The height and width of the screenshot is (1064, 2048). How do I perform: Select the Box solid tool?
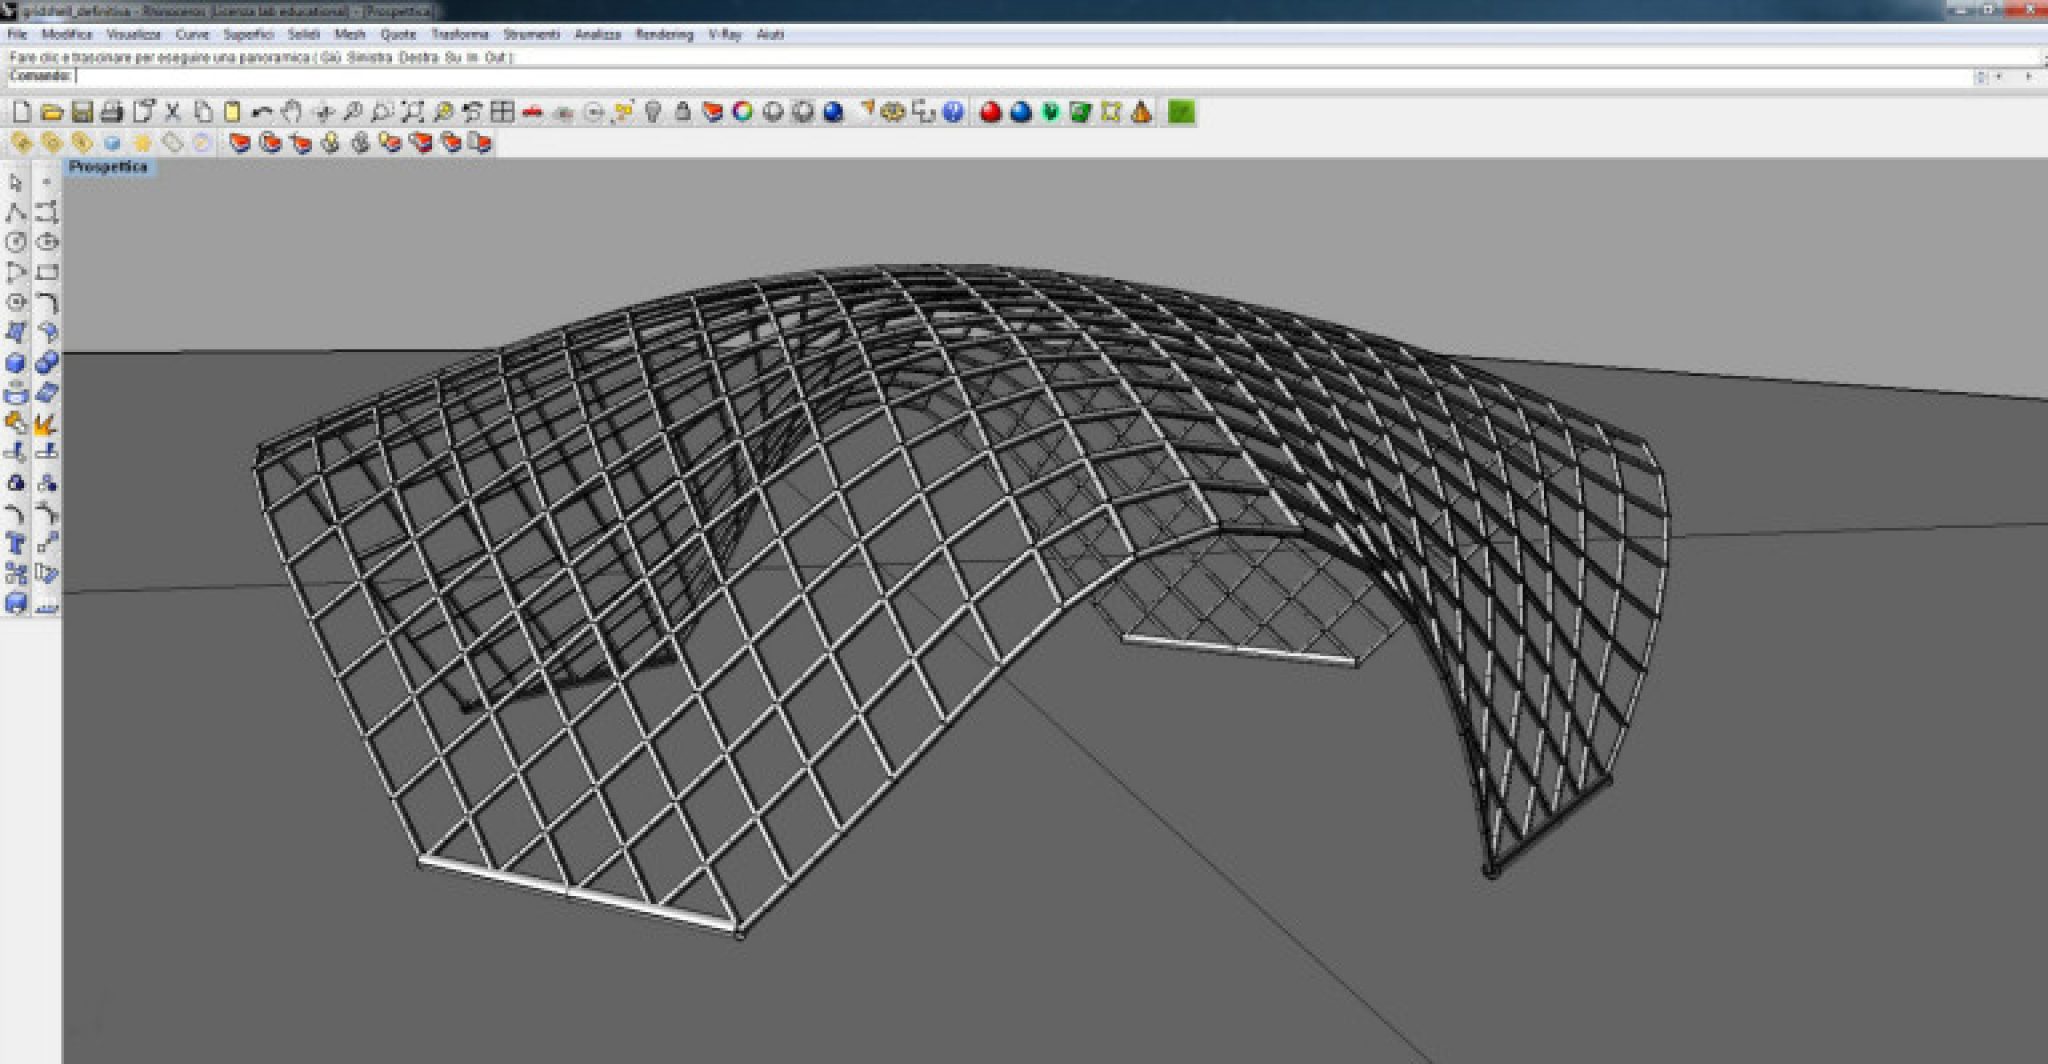click(16, 363)
